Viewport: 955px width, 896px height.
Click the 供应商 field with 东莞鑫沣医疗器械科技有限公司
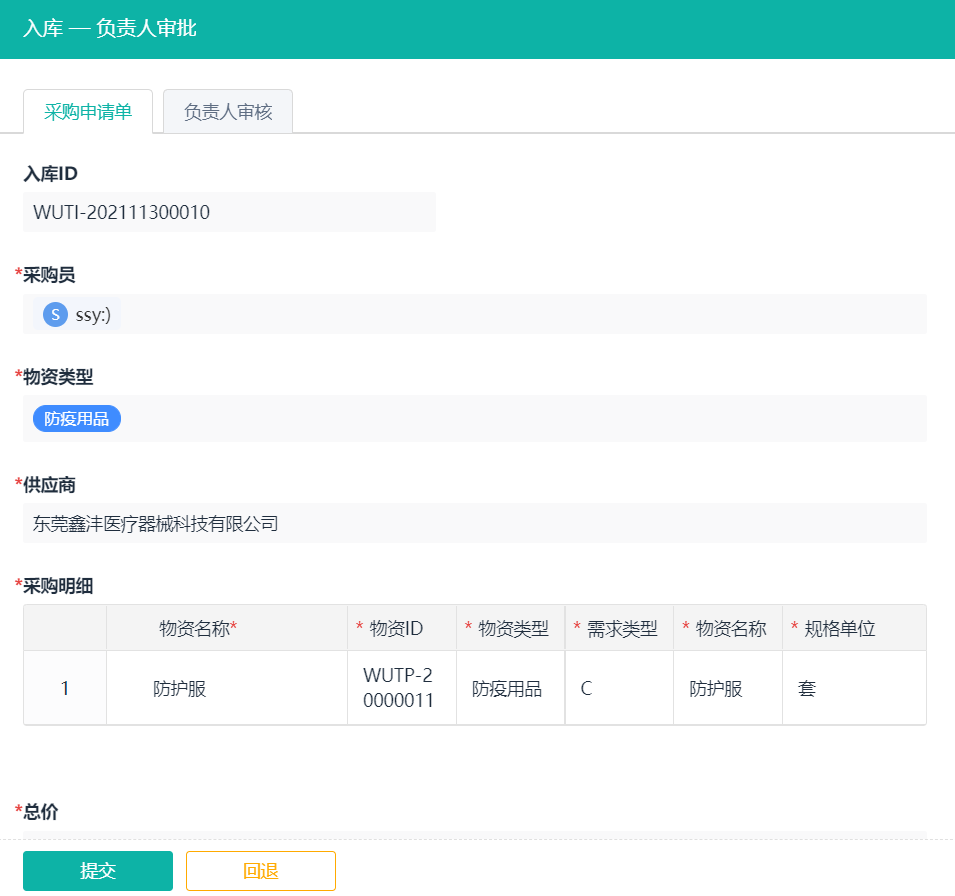click(x=474, y=523)
